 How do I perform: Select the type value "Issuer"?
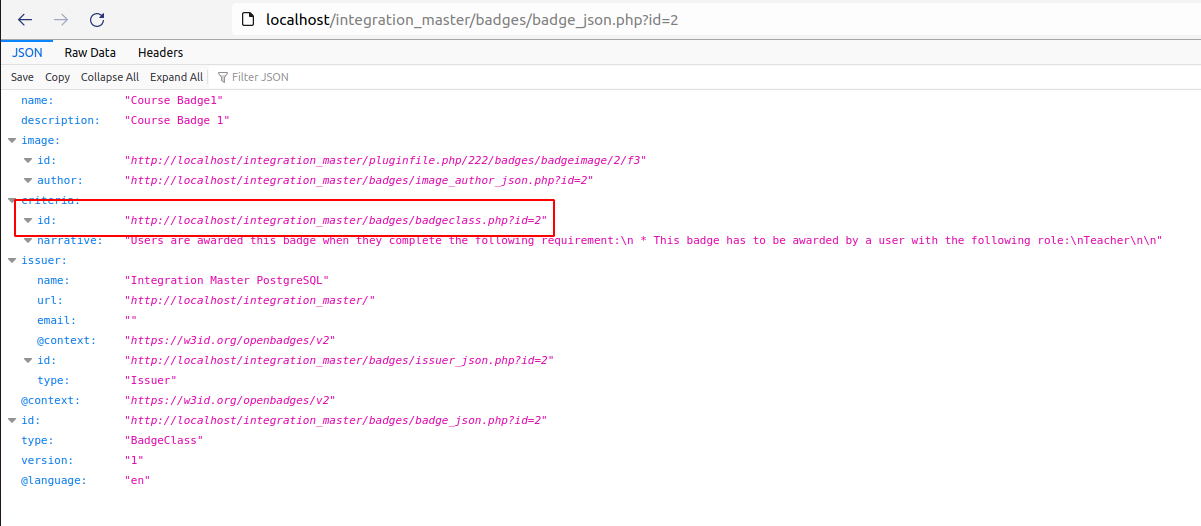(x=150, y=380)
